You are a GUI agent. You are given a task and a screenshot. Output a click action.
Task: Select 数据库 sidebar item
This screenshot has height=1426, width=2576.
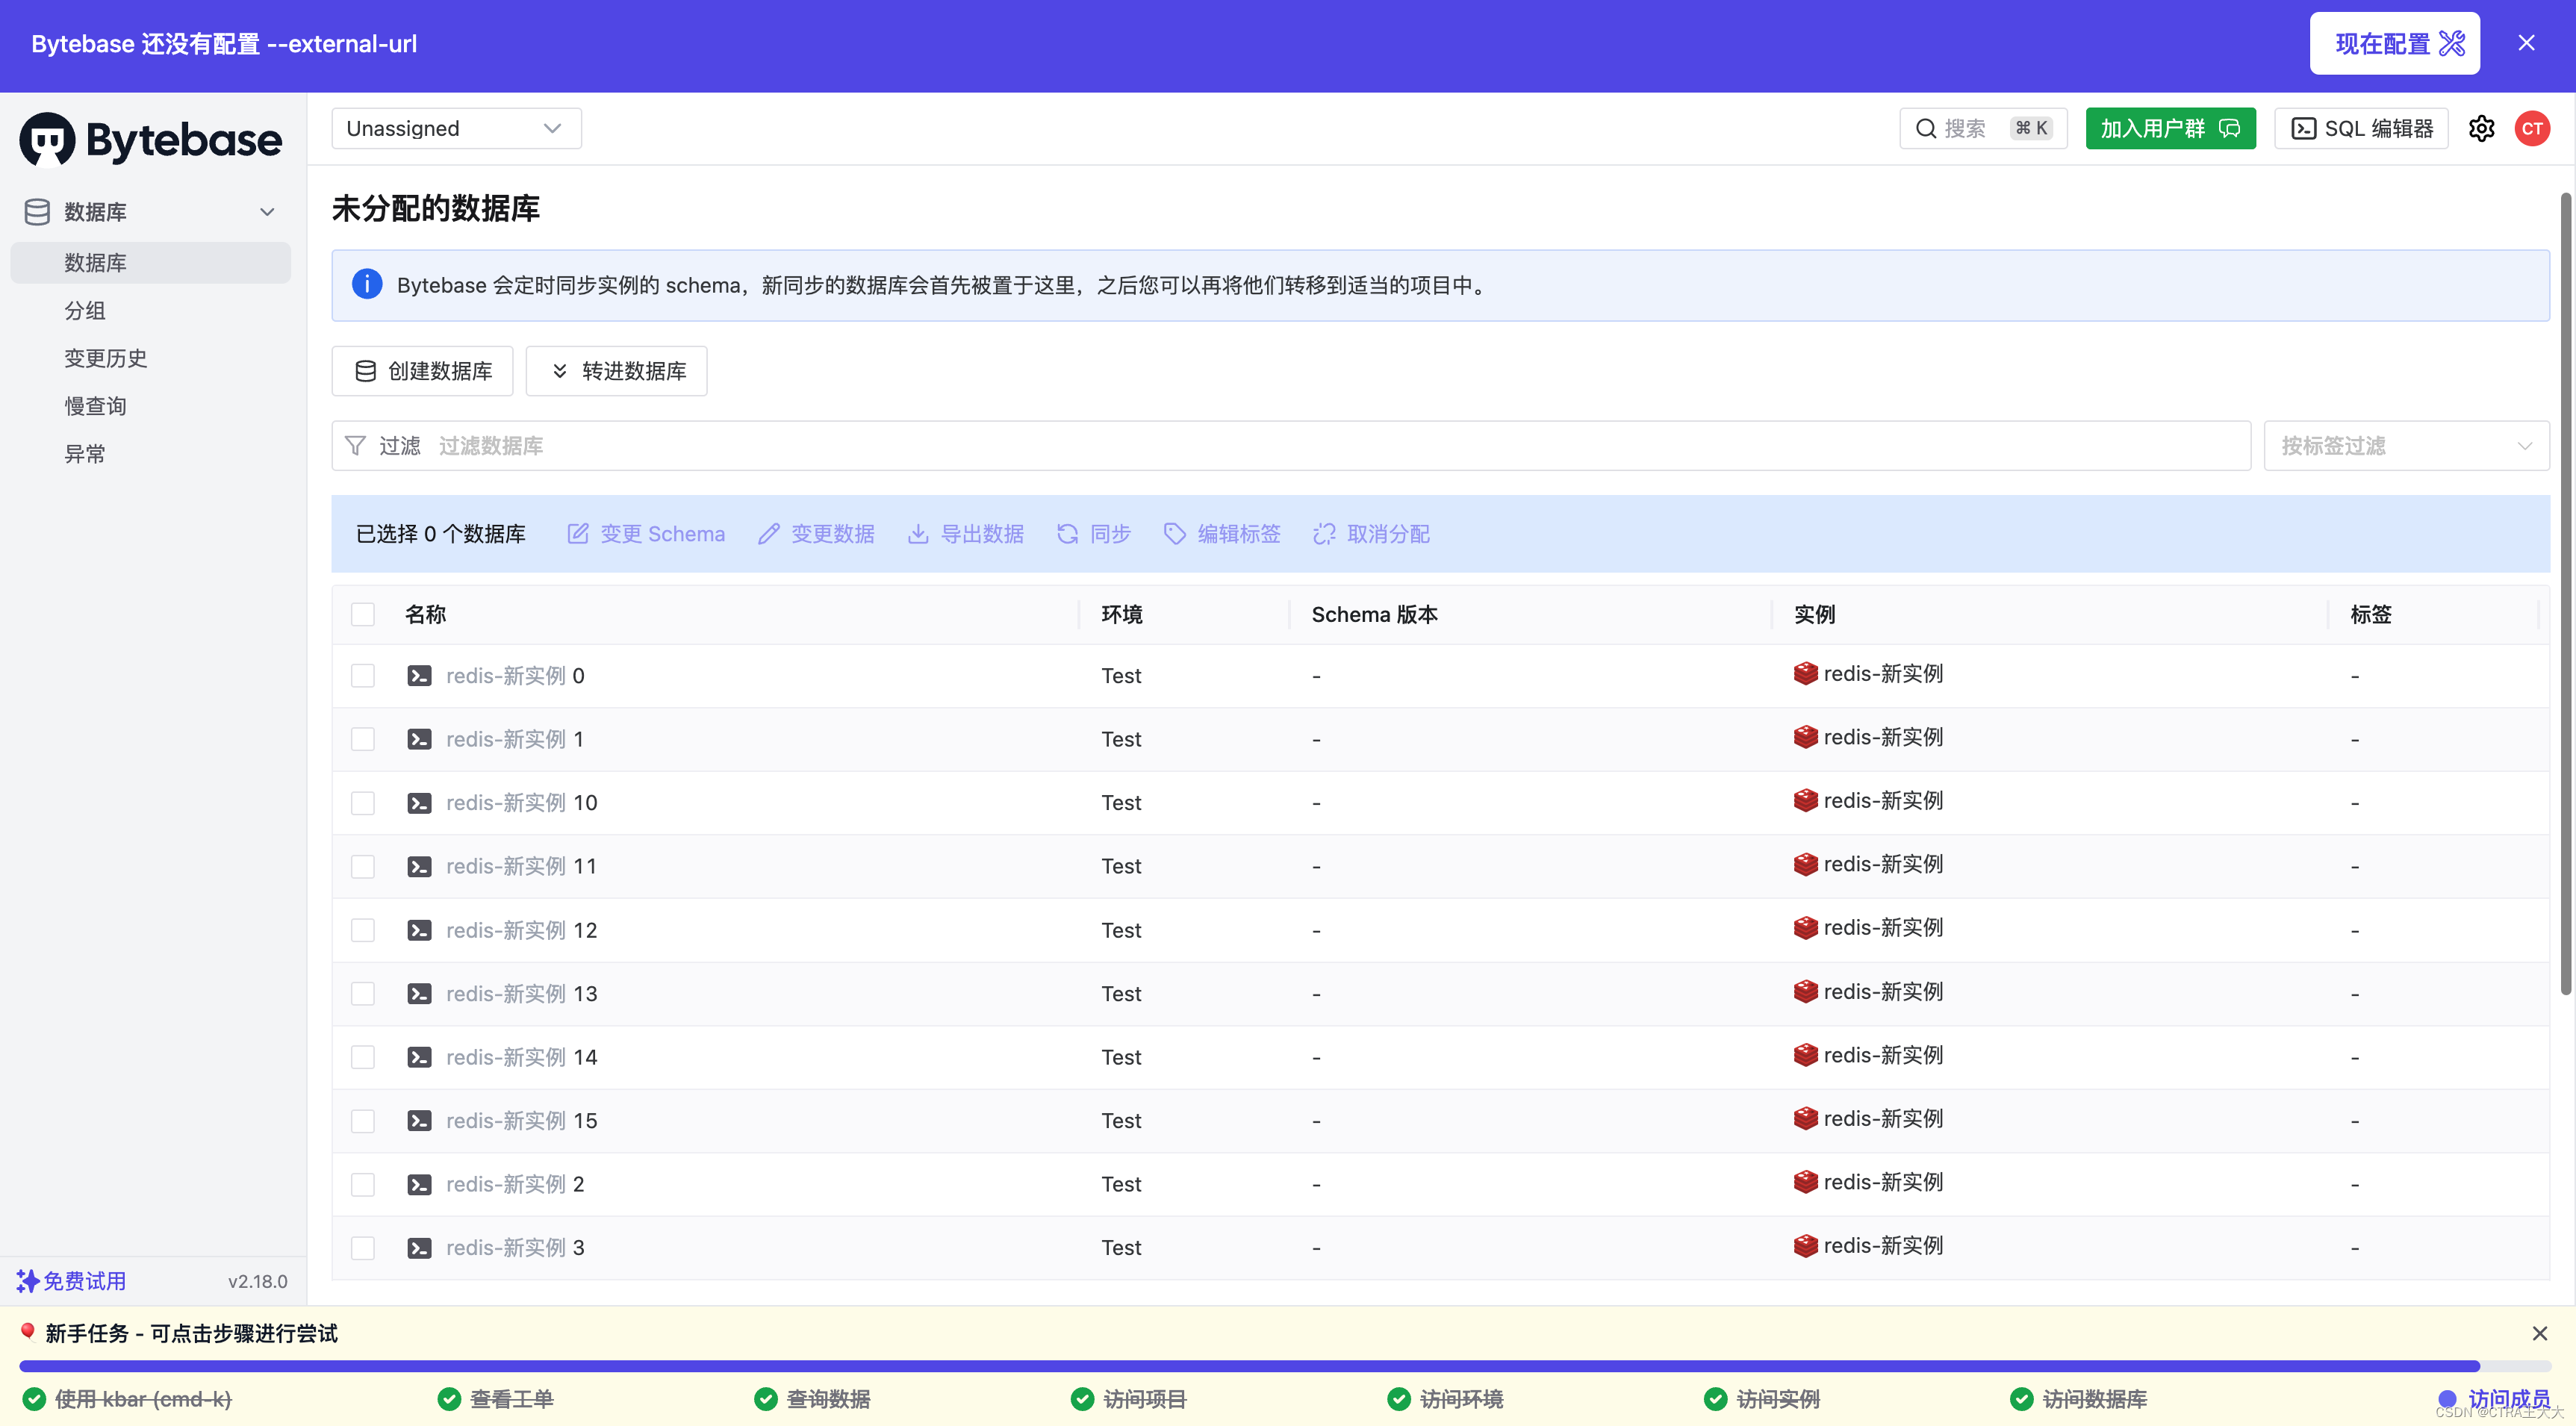click(x=151, y=262)
